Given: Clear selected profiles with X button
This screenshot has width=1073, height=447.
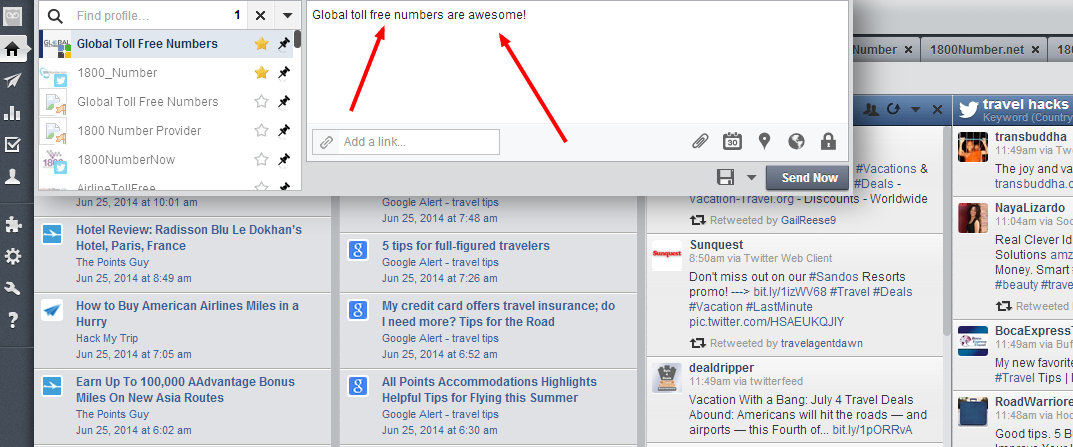Looking at the screenshot, I should tap(260, 16).
